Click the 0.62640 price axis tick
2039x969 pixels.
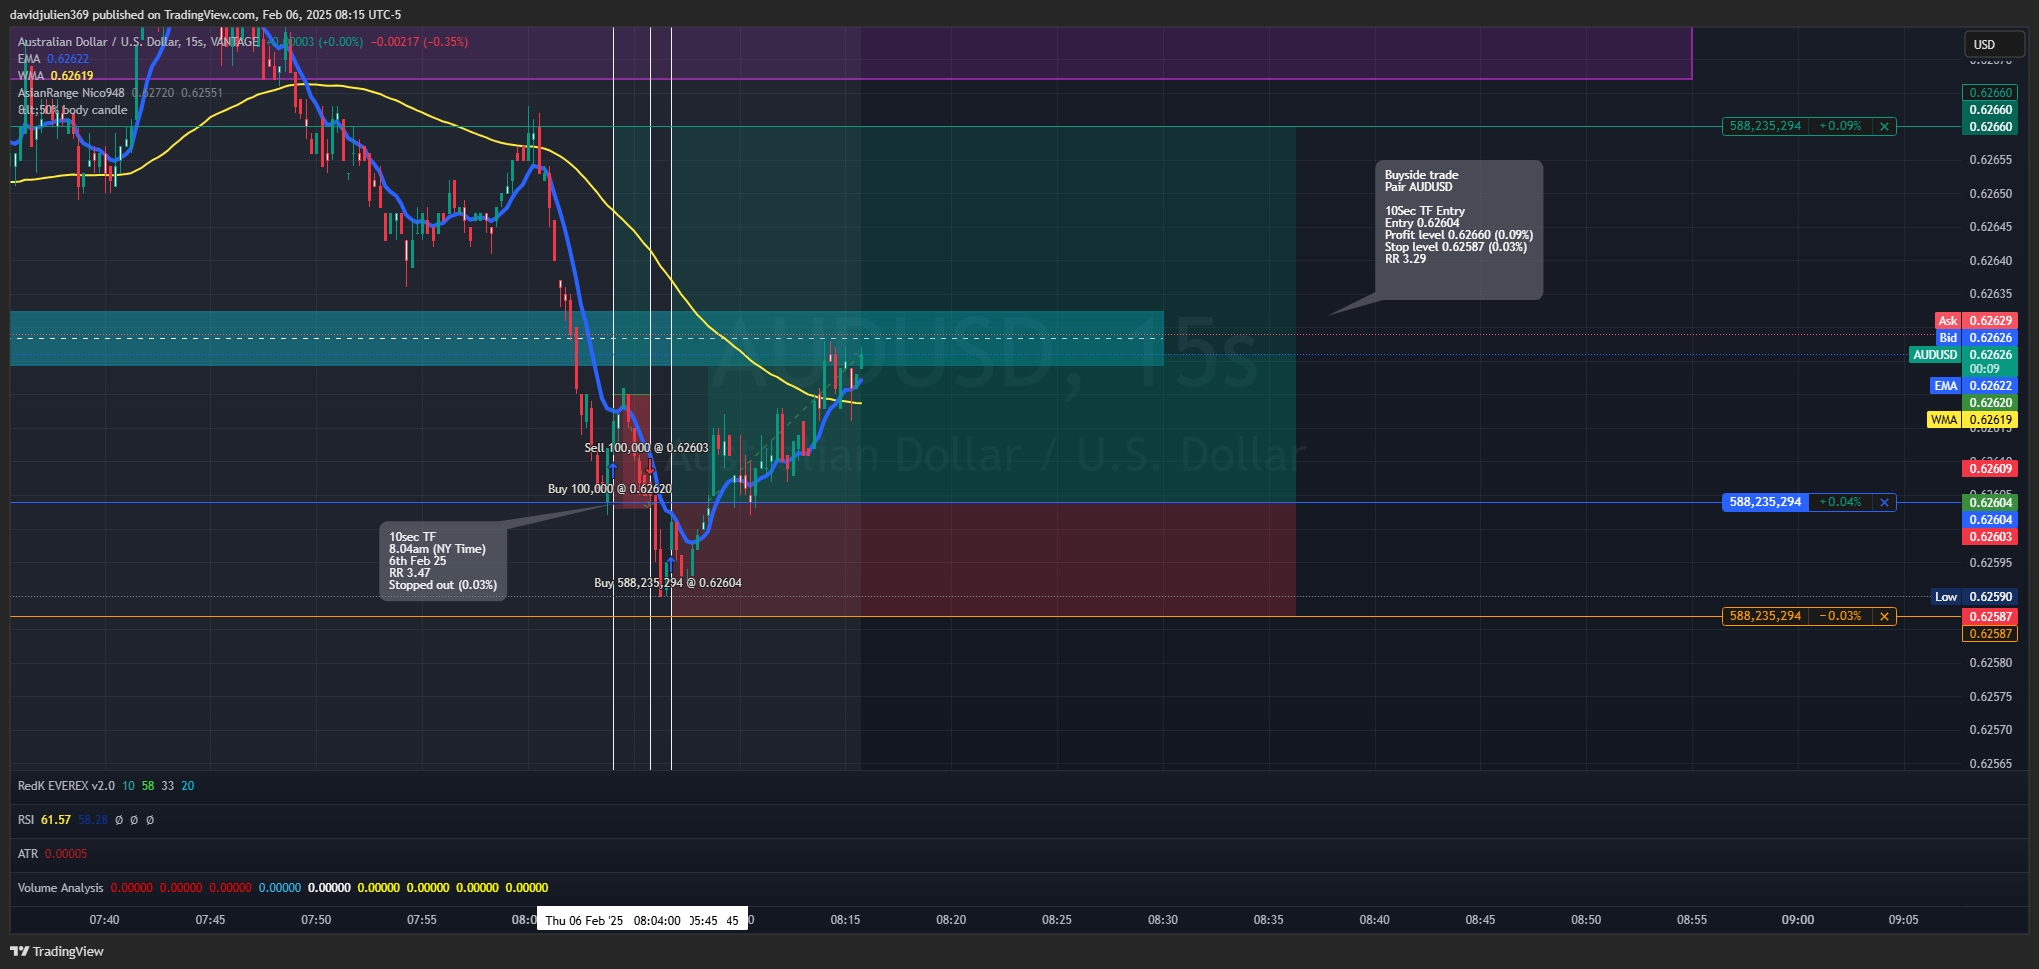[1990, 261]
